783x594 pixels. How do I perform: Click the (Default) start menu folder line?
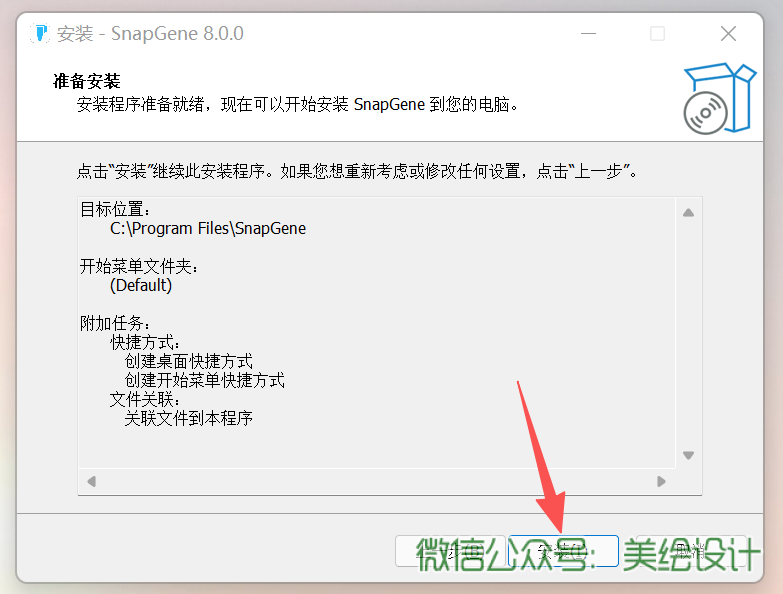pos(141,285)
